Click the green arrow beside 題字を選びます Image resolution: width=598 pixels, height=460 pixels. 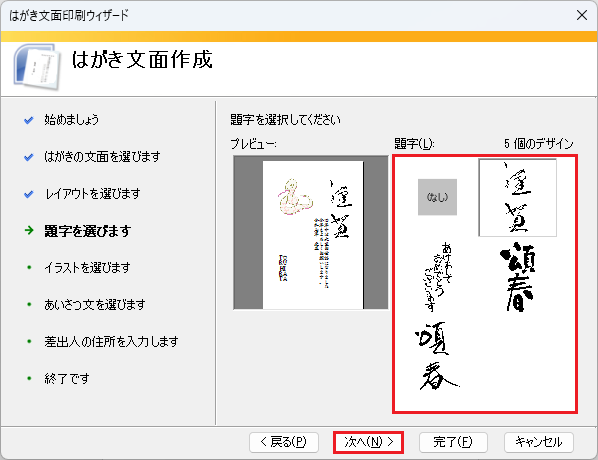pyautogui.click(x=29, y=230)
